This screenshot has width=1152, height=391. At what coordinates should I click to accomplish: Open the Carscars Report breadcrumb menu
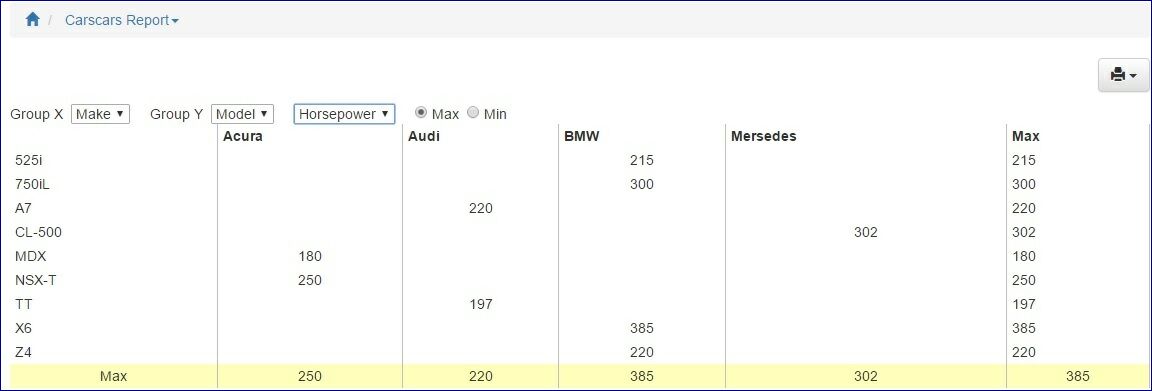point(122,21)
